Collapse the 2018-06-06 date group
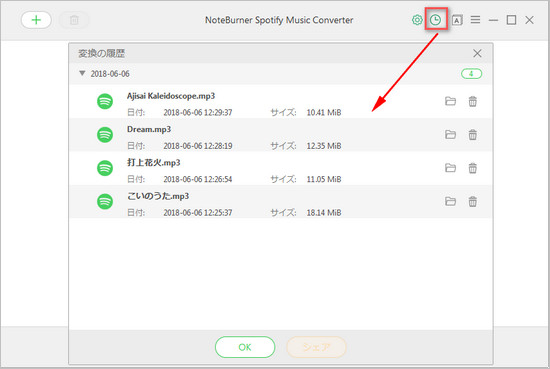The width and height of the screenshot is (550, 369). (82, 73)
